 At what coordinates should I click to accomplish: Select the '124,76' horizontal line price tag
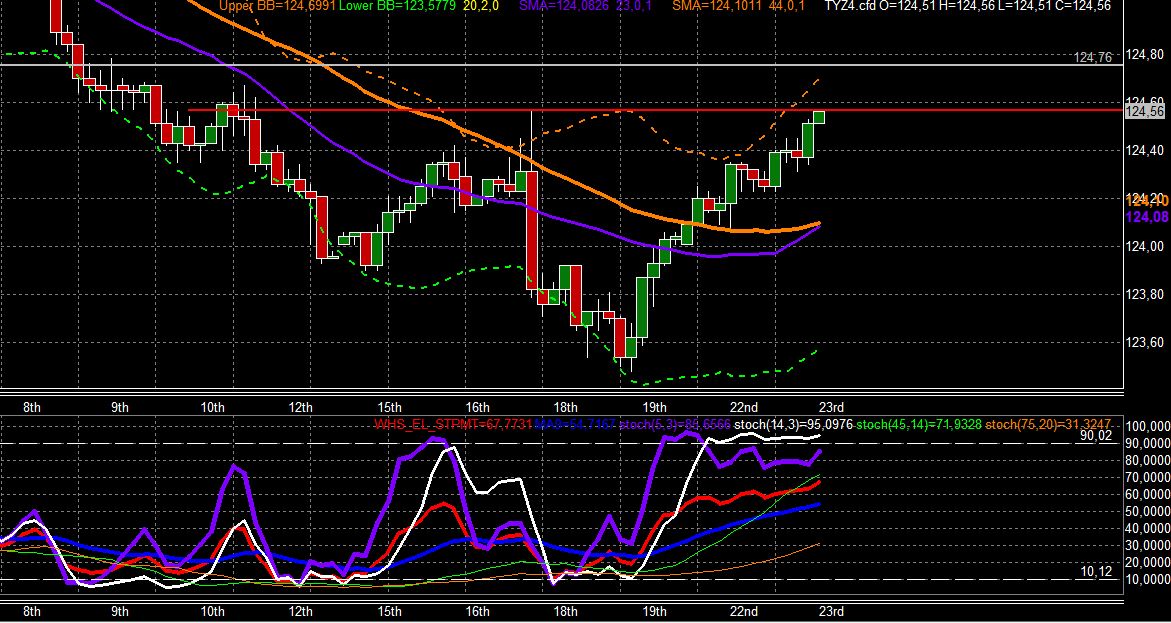click(1093, 58)
